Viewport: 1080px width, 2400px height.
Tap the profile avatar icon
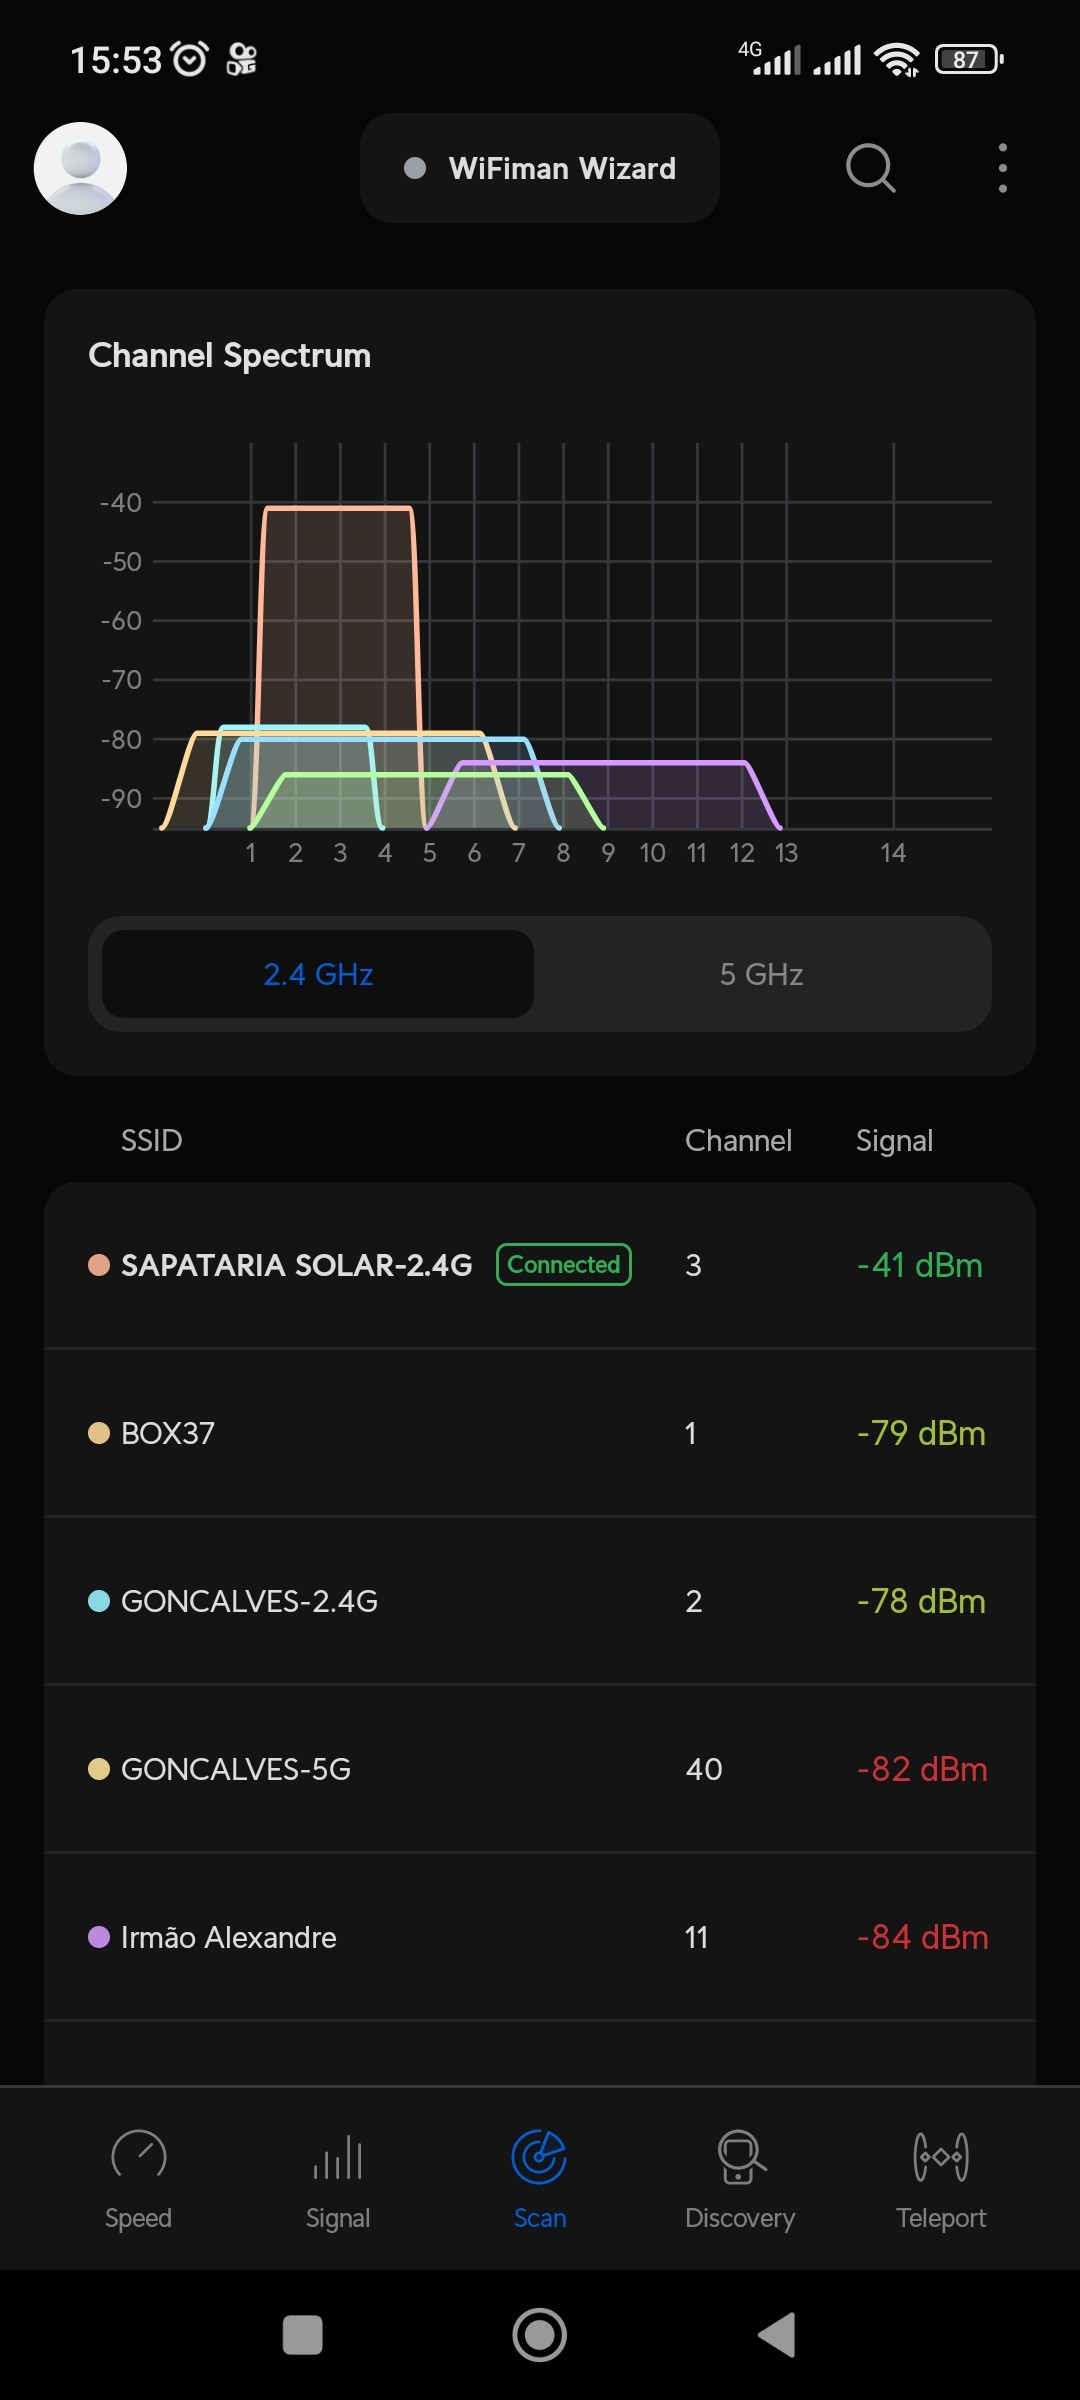pyautogui.click(x=80, y=168)
